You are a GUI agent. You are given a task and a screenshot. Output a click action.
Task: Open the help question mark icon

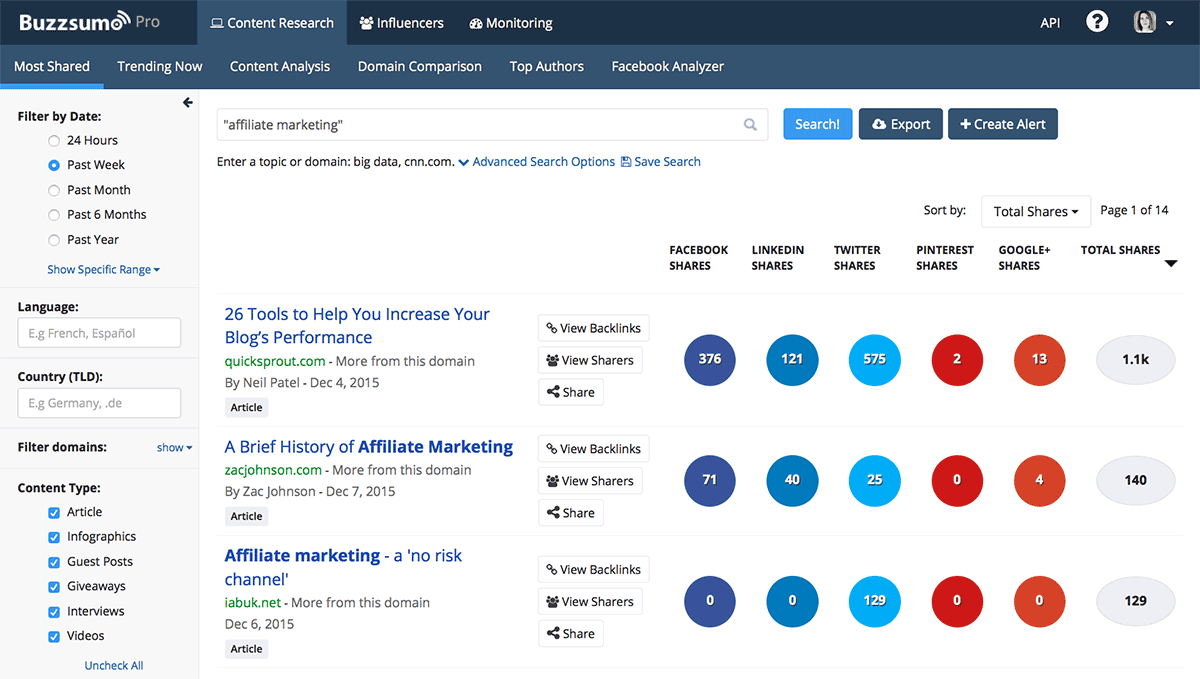[1097, 22]
